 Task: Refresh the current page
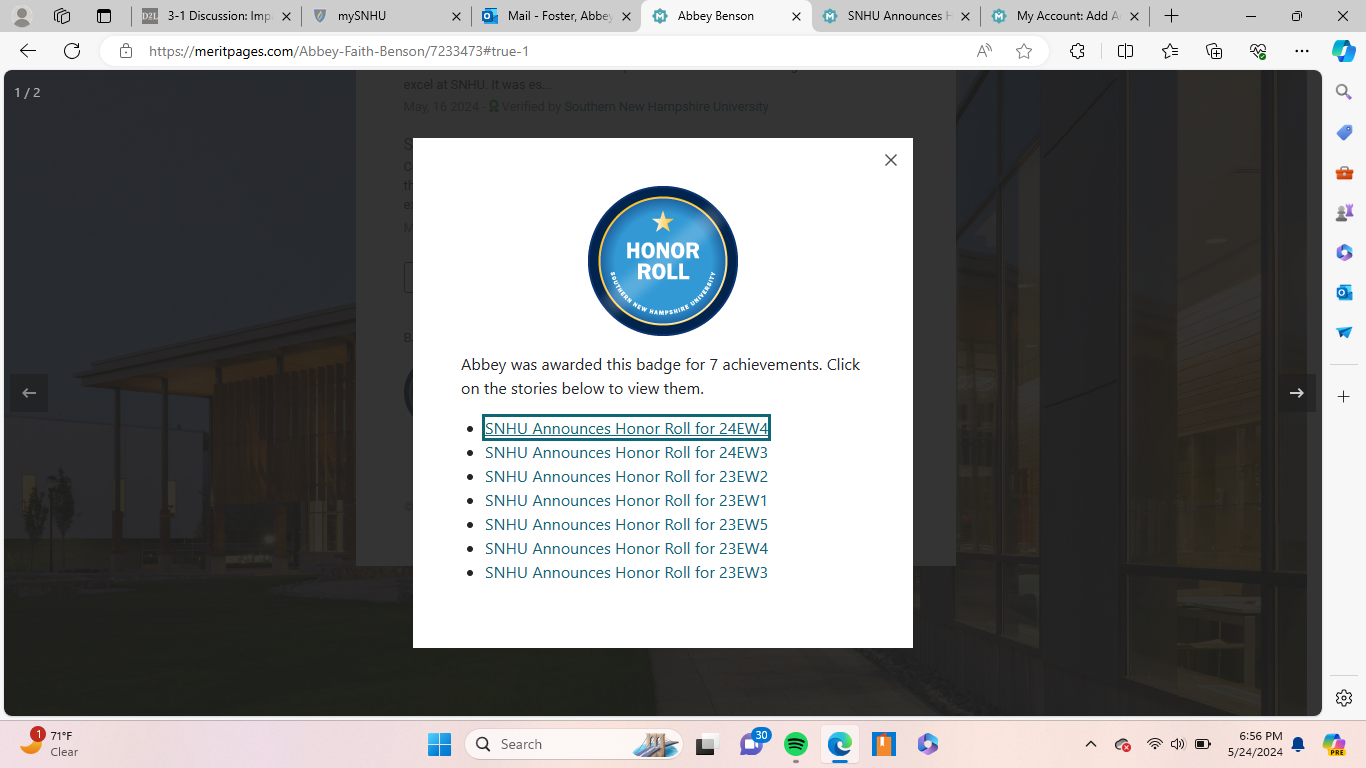coord(72,51)
